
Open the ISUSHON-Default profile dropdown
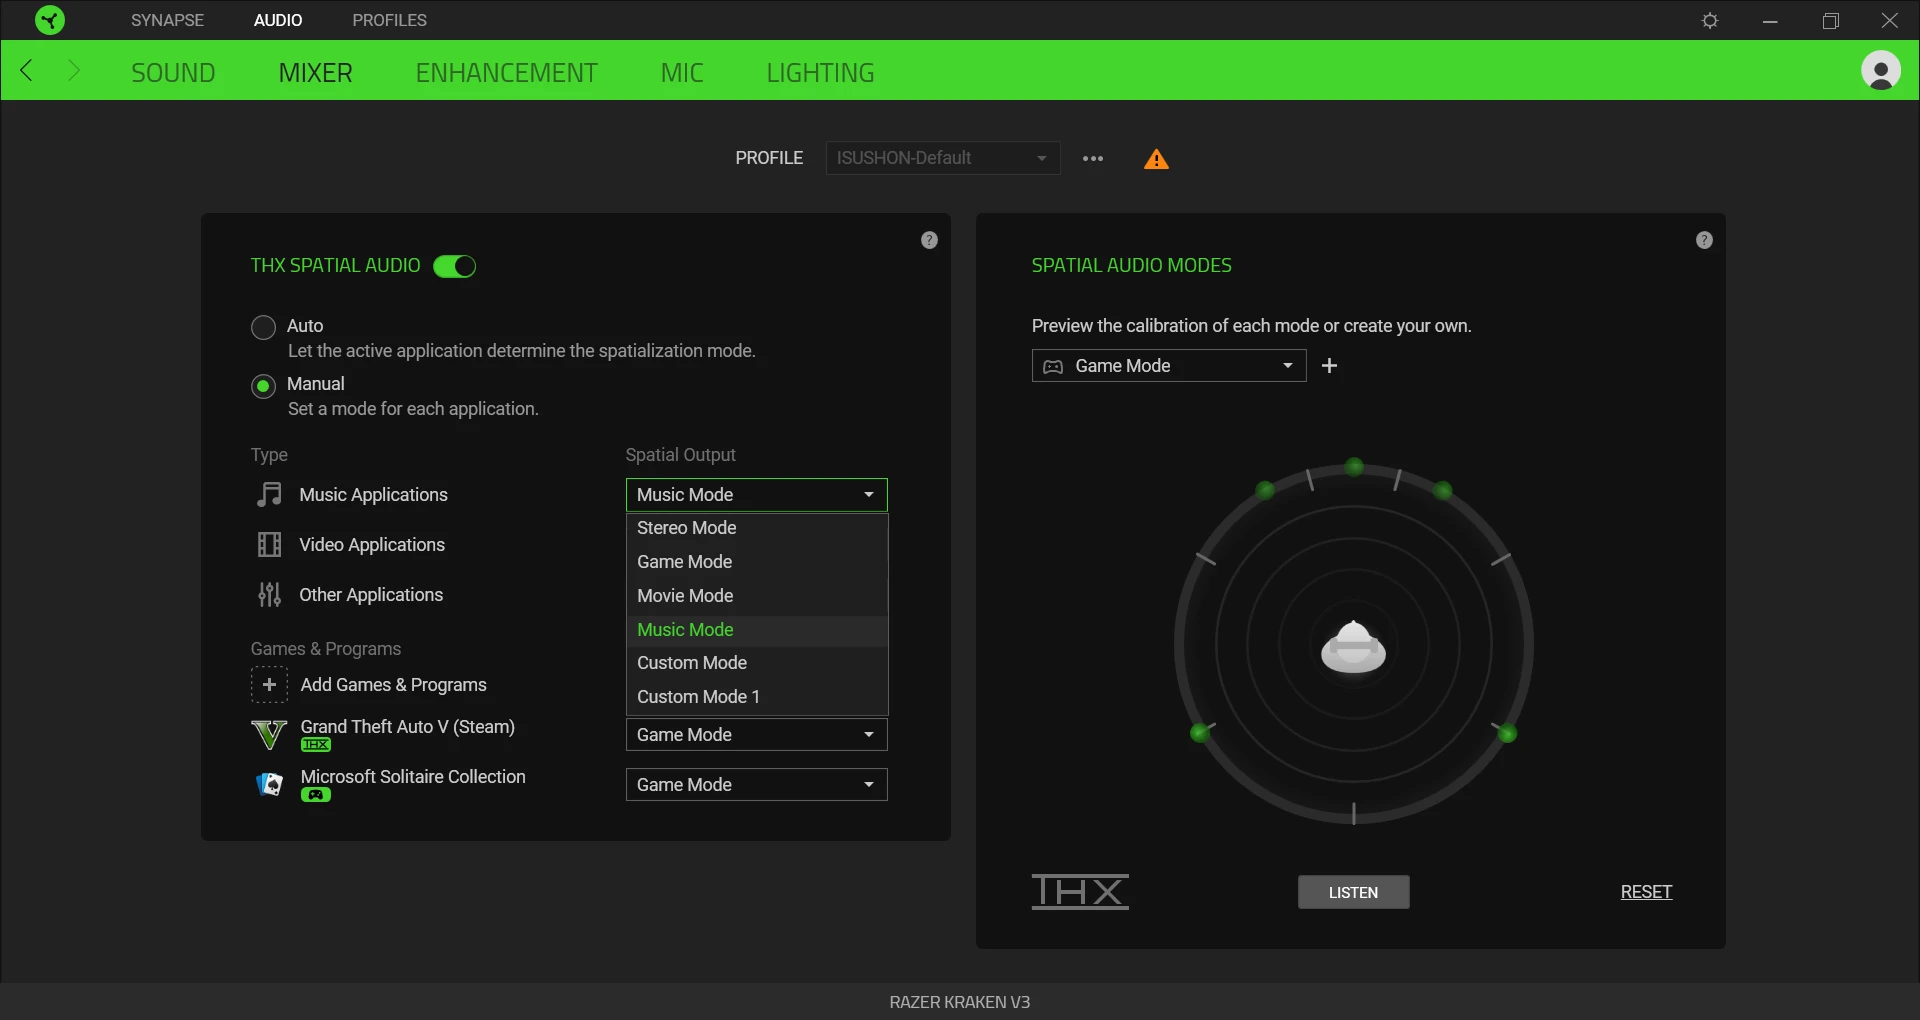point(942,158)
